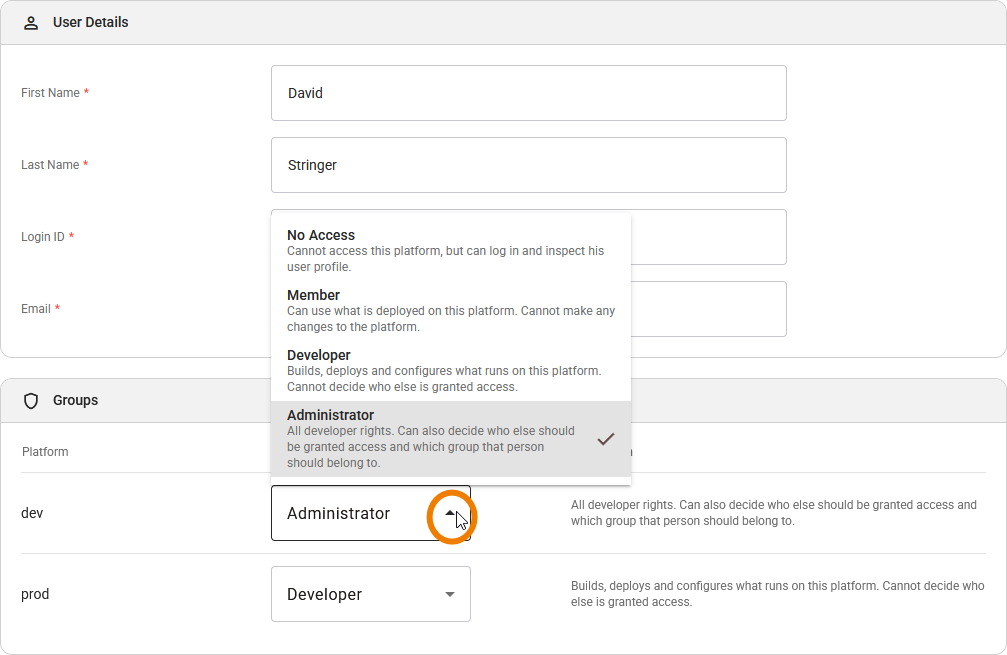1007x655 pixels.
Task: Click the checkmark on the Administrator option
Action: point(606,439)
